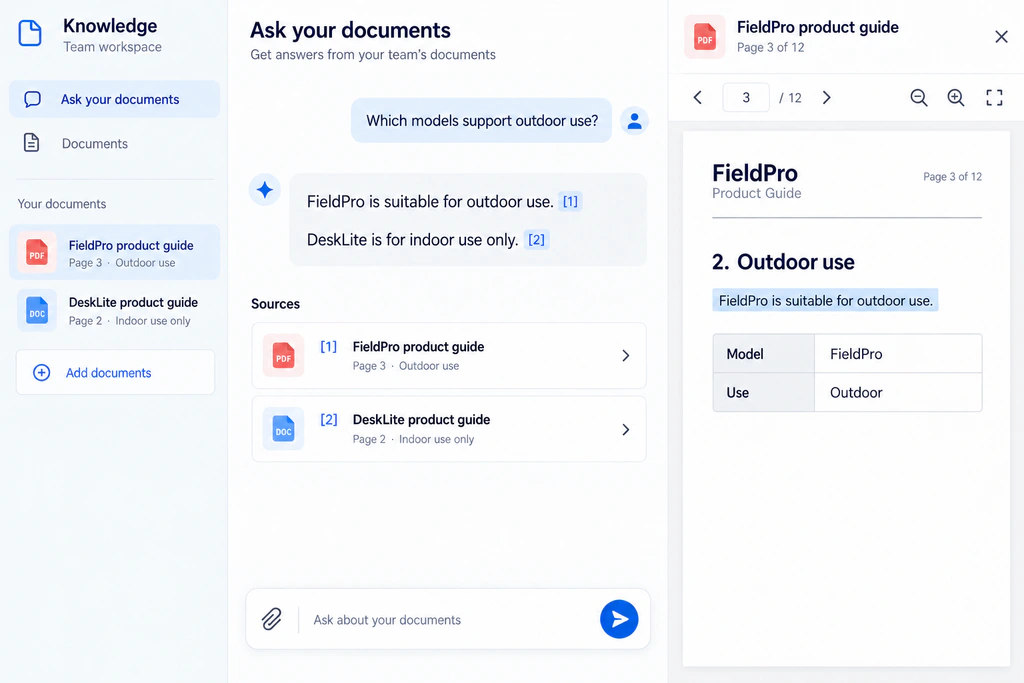Click the DOC icon in source [2] card
Screen dimensions: 1024x683
(283, 429)
